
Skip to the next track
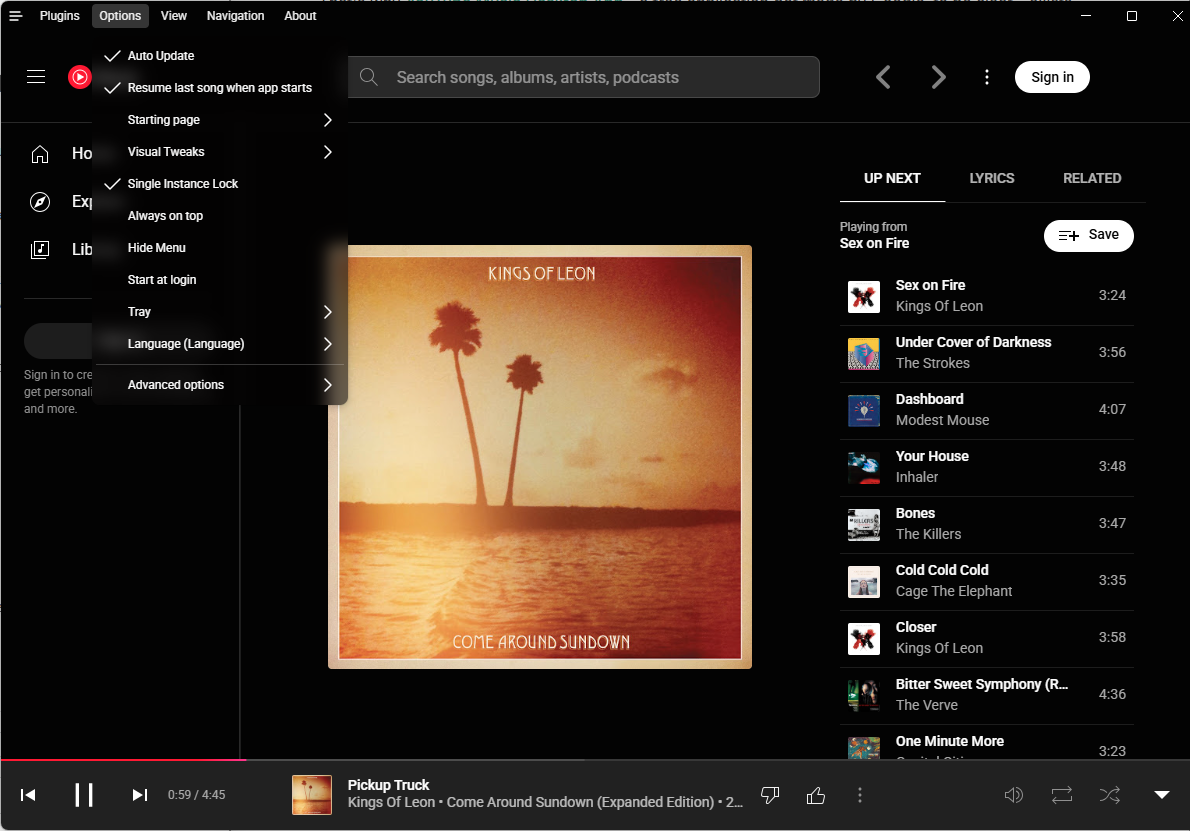[140, 795]
